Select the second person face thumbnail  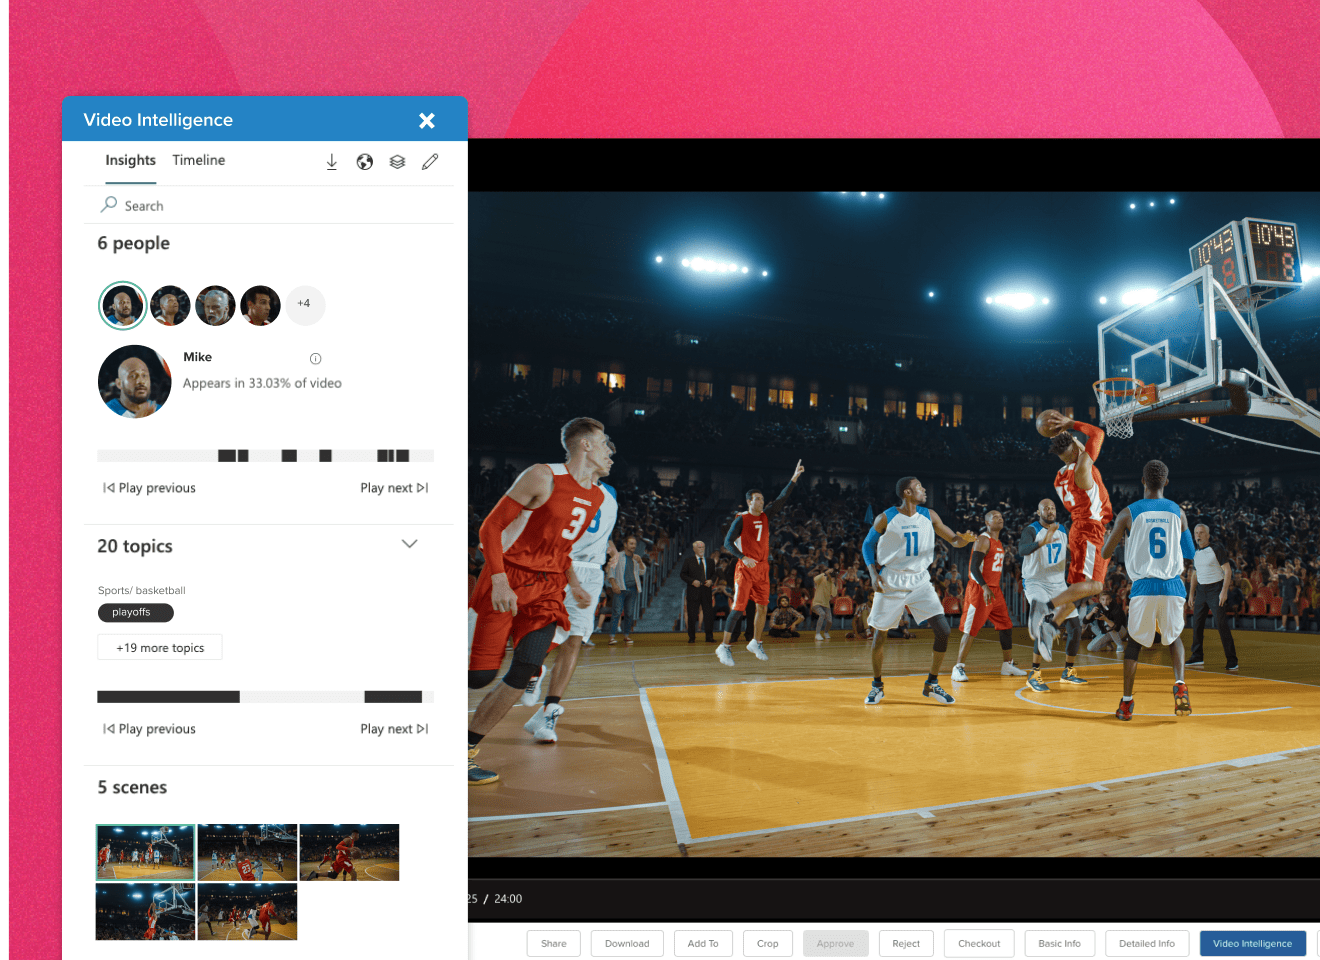click(x=170, y=305)
